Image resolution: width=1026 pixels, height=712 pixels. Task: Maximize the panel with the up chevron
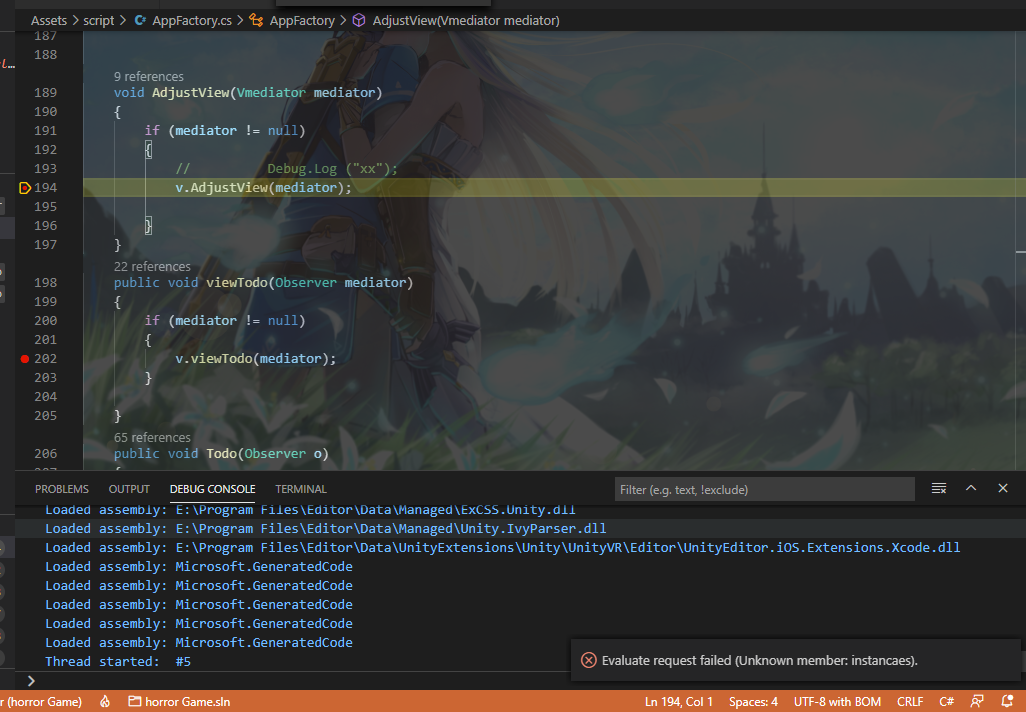tap(971, 489)
